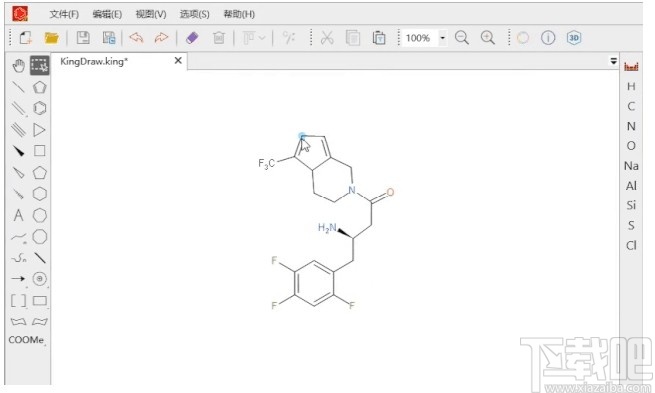655x393 pixels.
Task: Select the solid wedge bond tool
Action: [x=18, y=151]
